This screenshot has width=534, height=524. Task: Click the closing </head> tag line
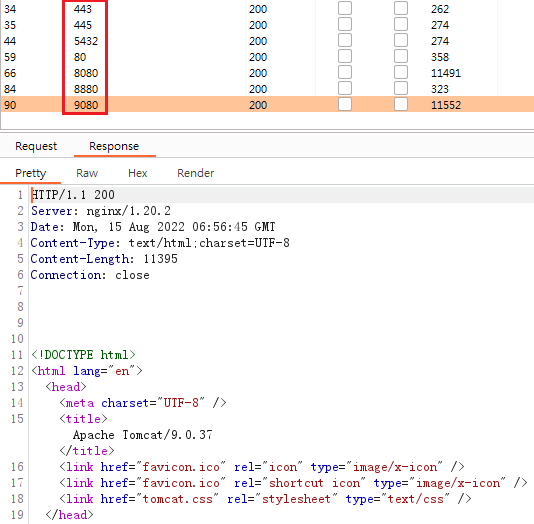pyautogui.click(x=69, y=515)
